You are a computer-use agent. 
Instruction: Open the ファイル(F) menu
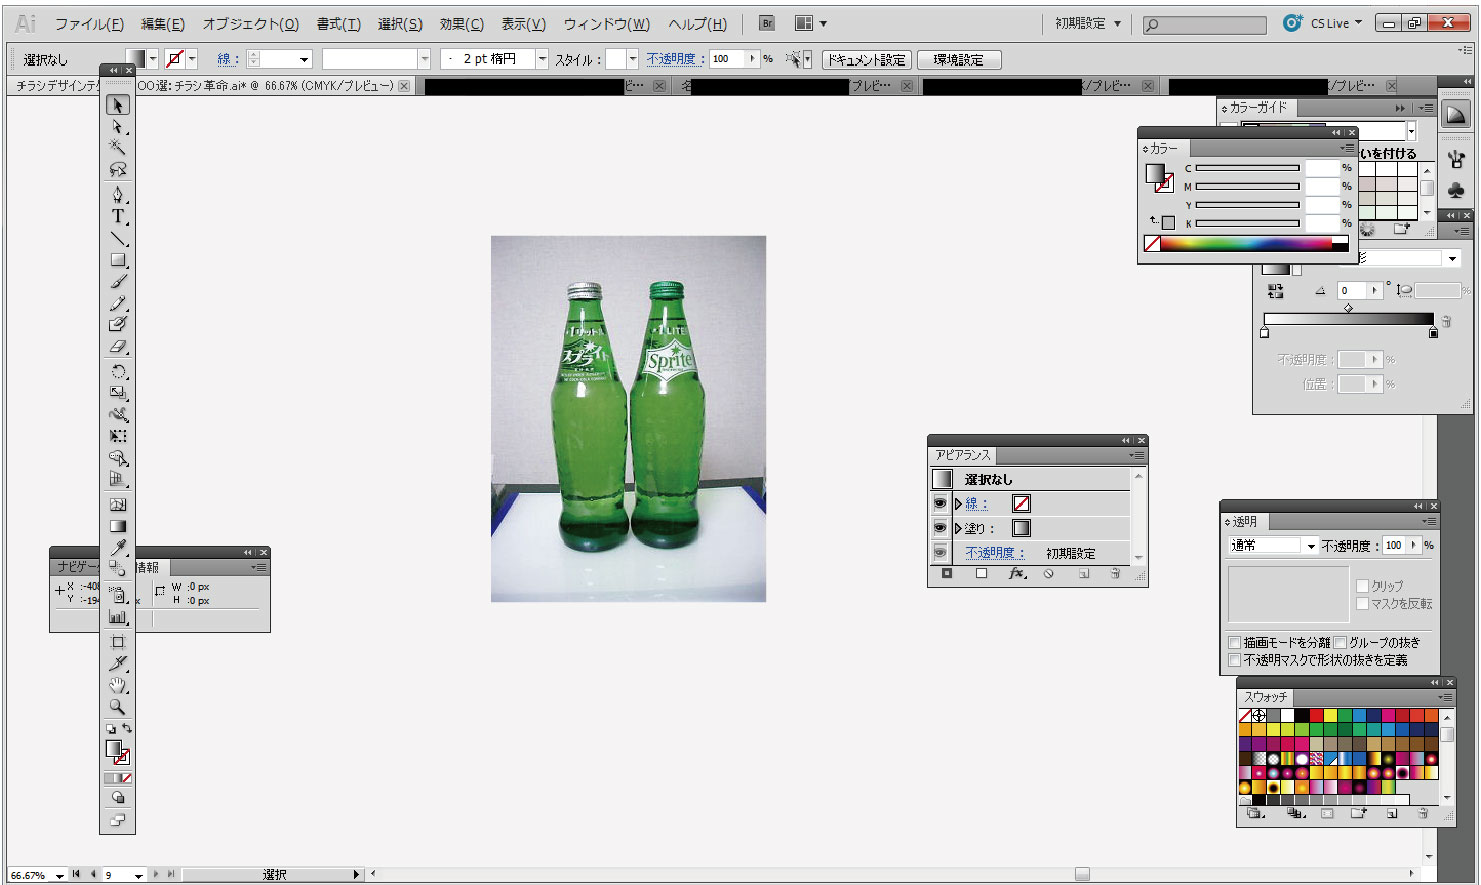tap(90, 24)
